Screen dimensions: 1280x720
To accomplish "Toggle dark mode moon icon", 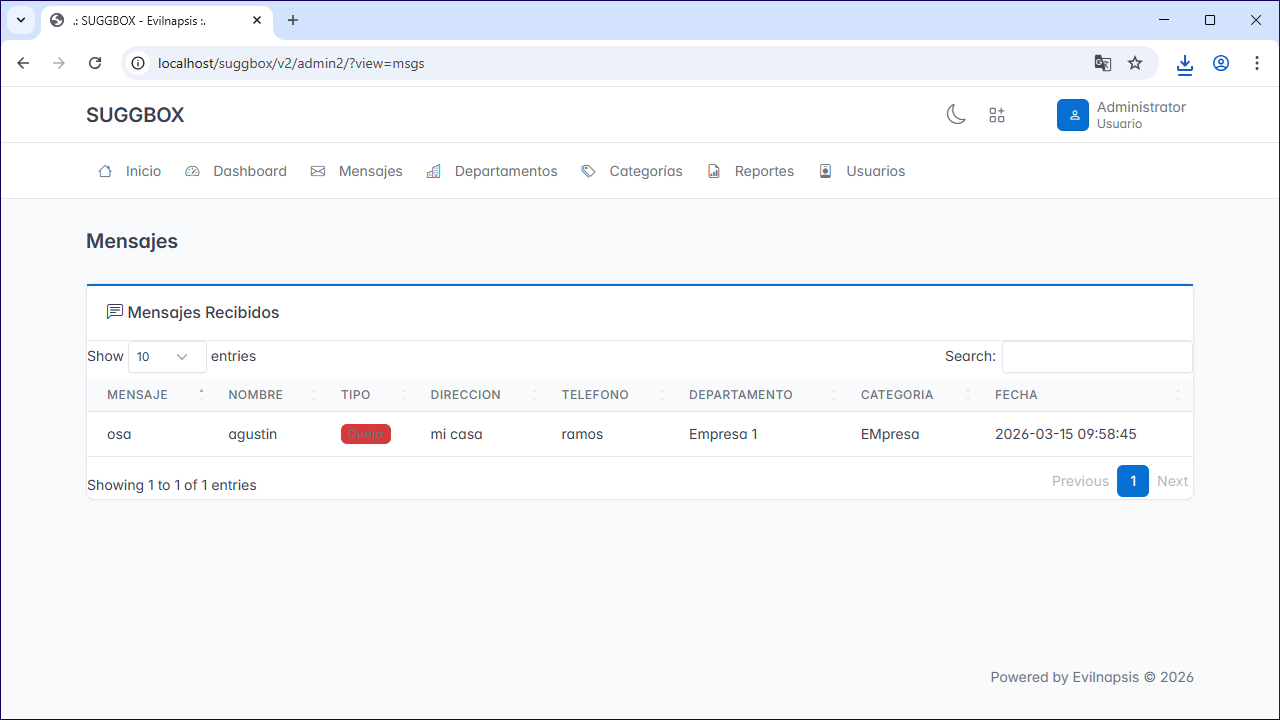I will [x=956, y=115].
